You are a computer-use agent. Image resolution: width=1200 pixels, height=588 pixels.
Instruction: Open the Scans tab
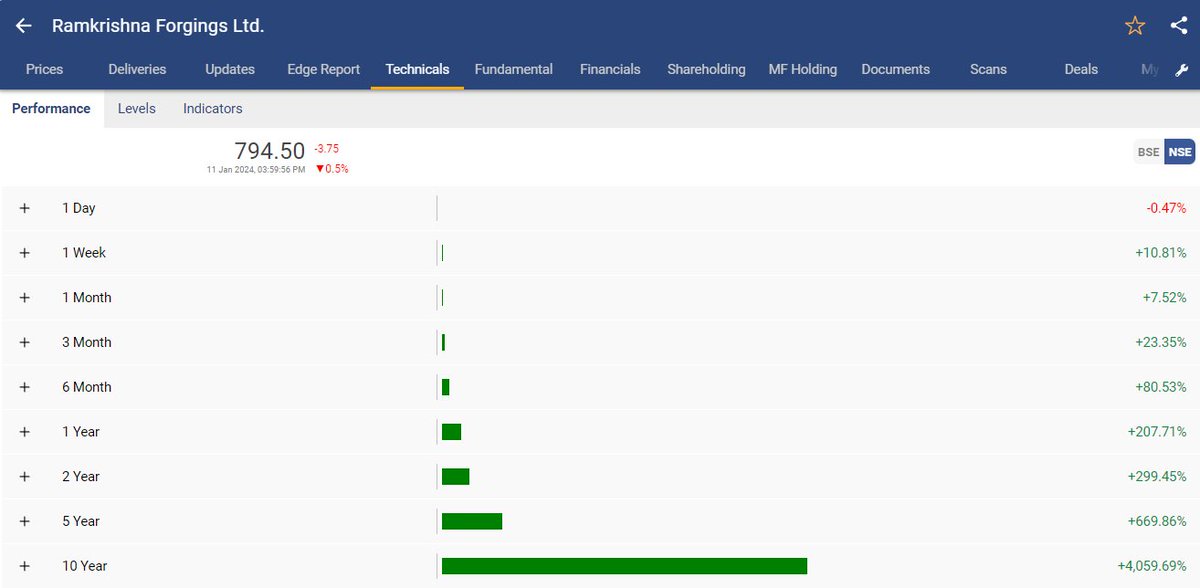[x=988, y=69]
